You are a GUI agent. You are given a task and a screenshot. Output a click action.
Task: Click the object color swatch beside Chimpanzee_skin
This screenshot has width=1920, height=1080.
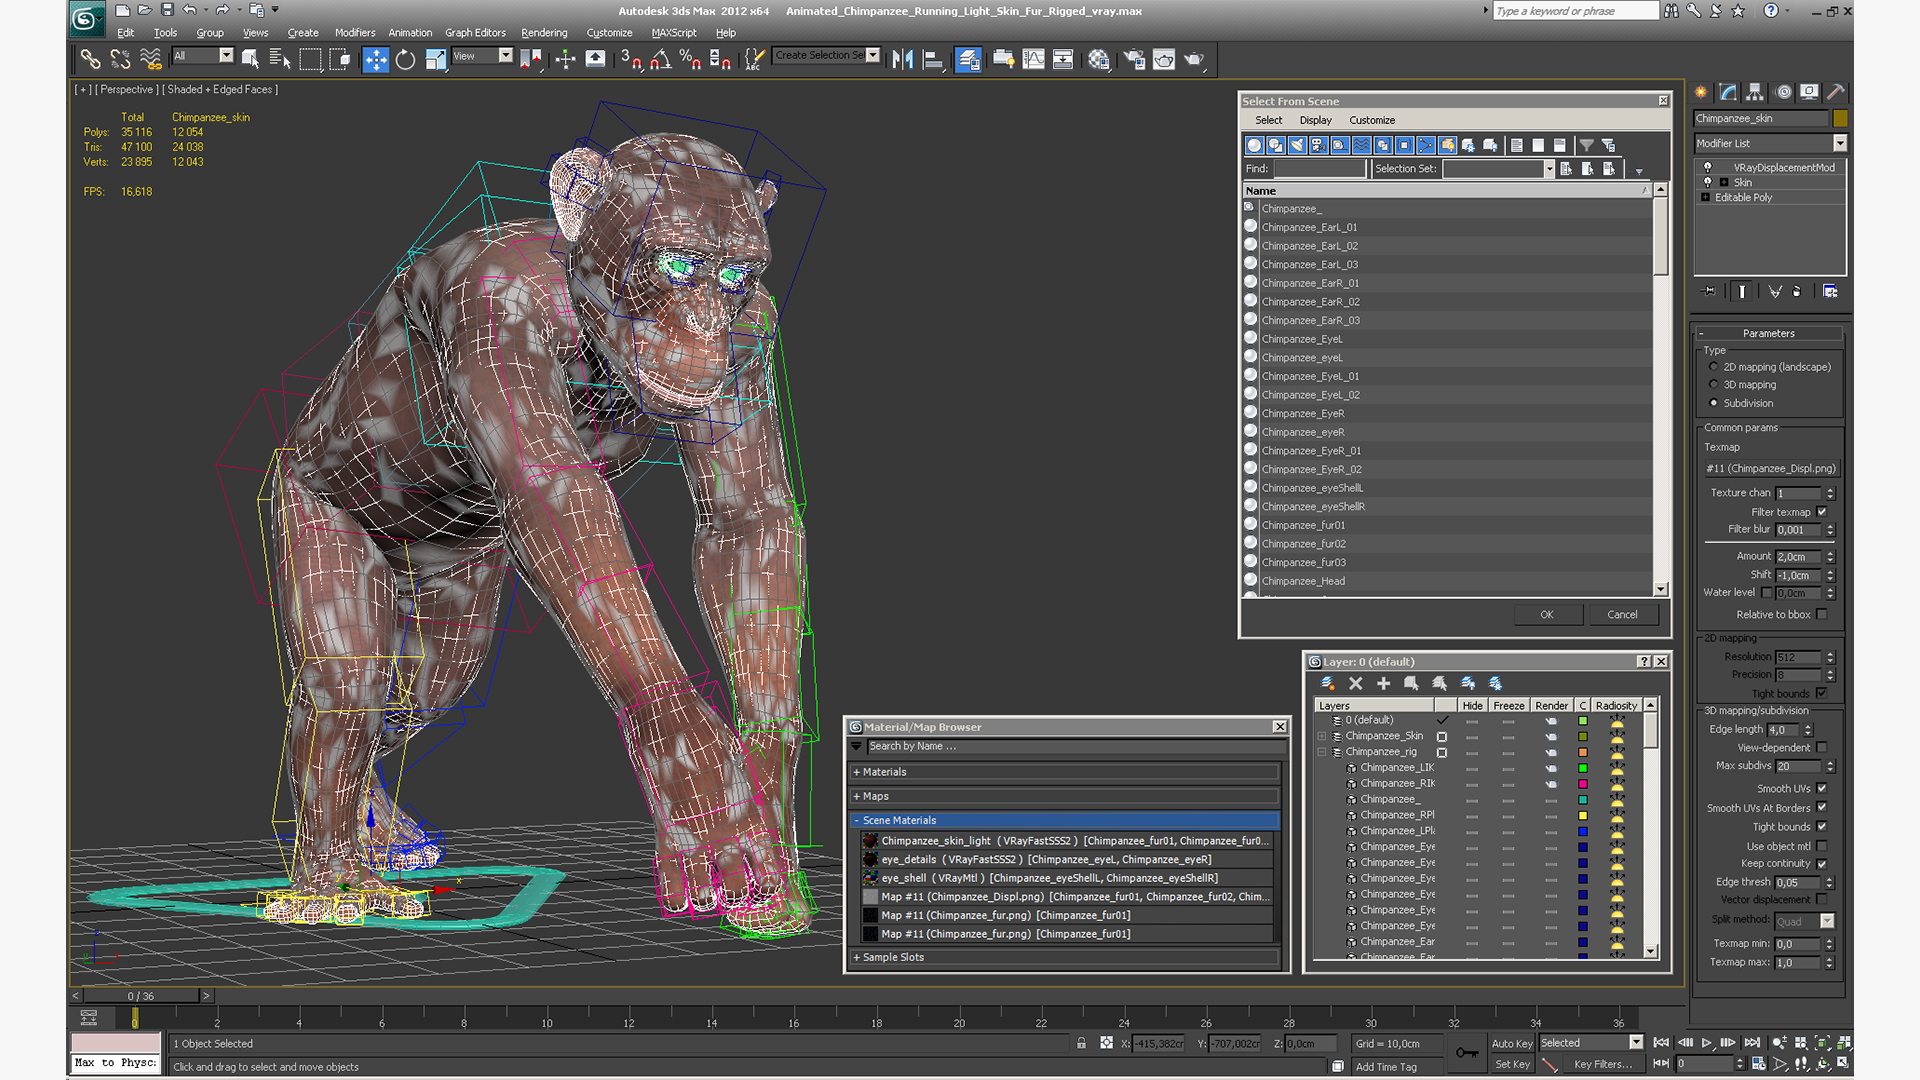pyautogui.click(x=1840, y=118)
